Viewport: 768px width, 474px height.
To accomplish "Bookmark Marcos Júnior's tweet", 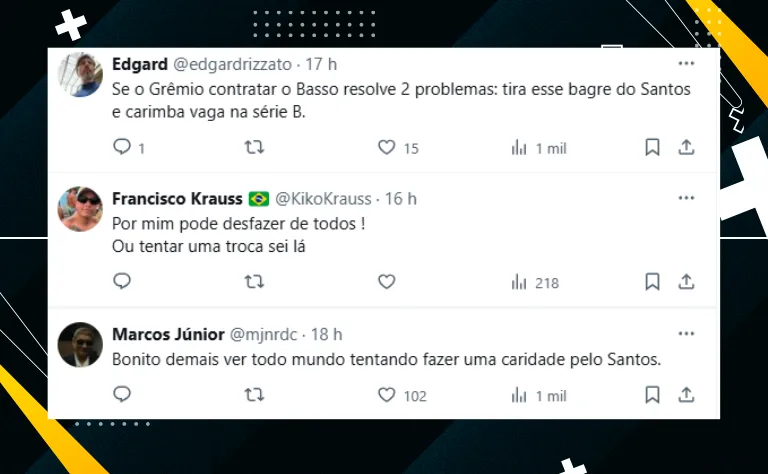I will click(652, 395).
